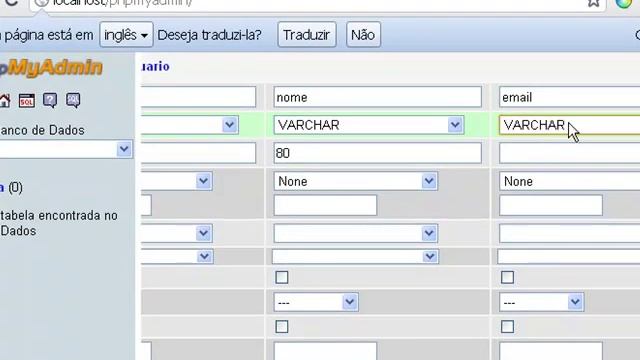
Task: Click the empty length field for email column
Action: coord(569,153)
